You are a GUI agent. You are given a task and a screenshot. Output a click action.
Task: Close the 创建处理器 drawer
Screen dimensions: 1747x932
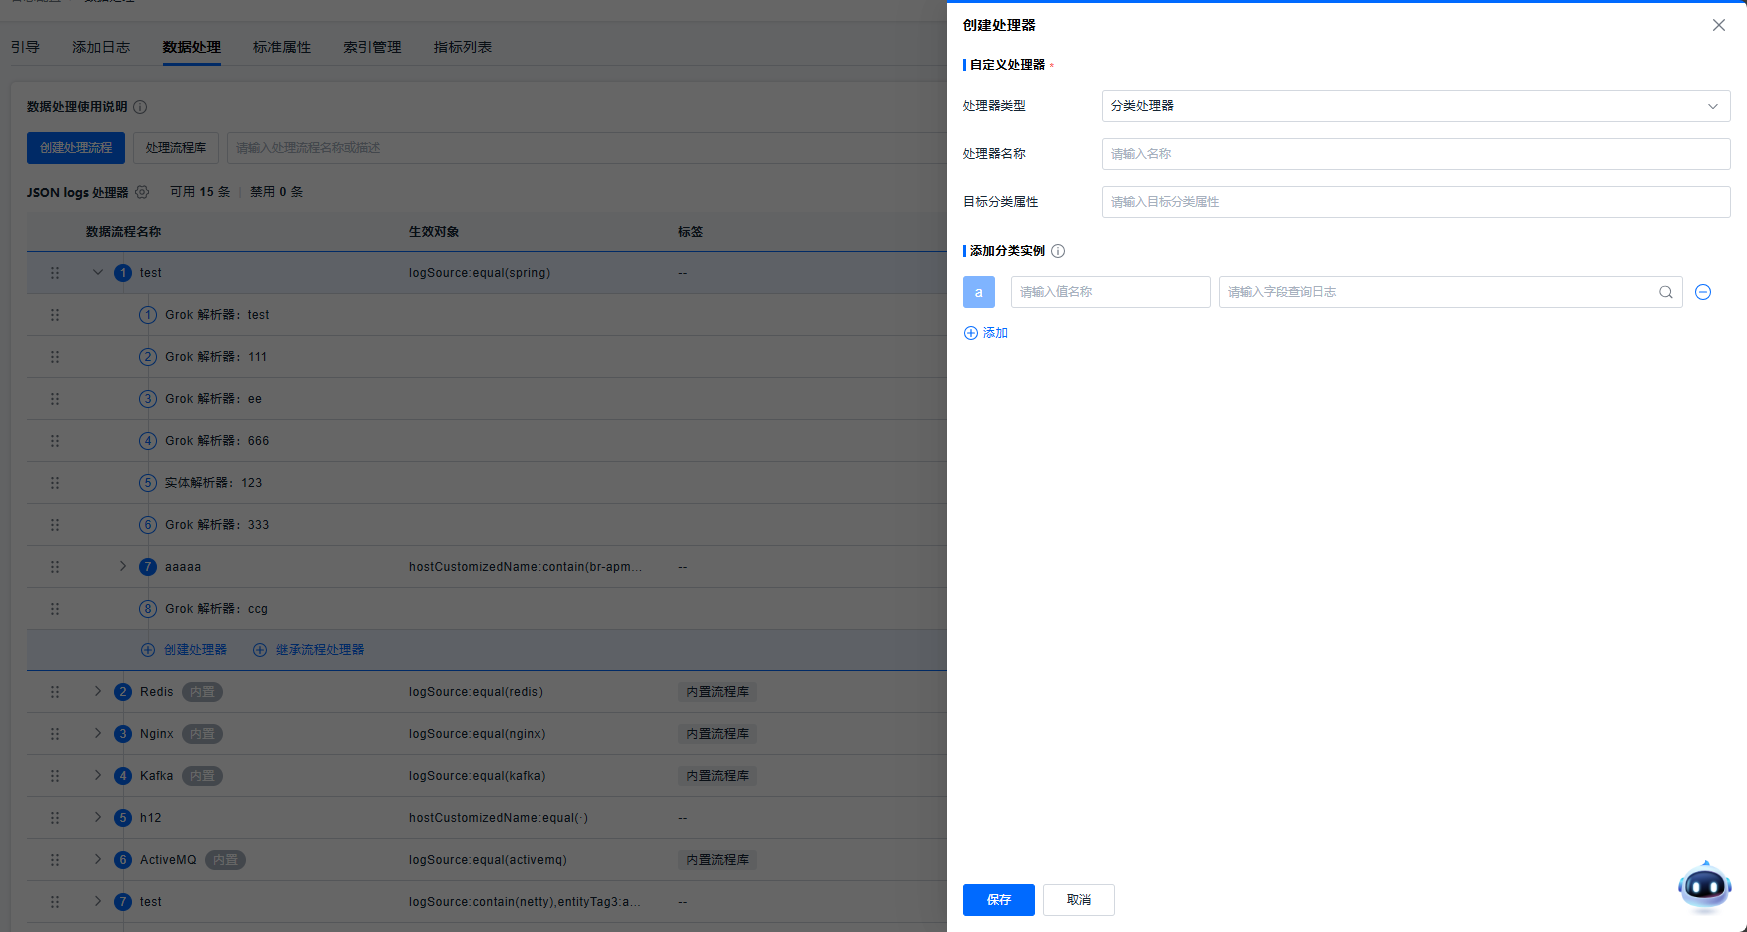pyautogui.click(x=1718, y=25)
